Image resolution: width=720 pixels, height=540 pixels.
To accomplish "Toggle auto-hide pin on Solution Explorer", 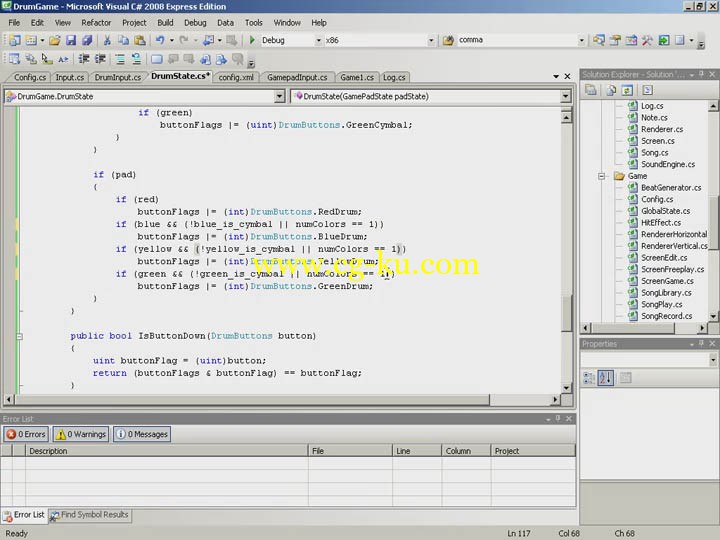I will pos(702,74).
